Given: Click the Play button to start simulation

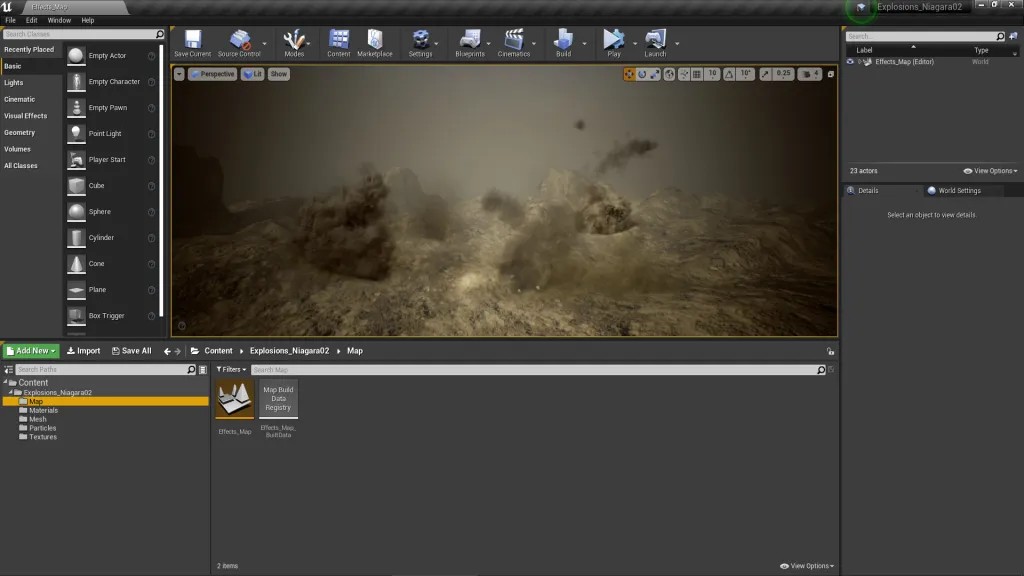Looking at the screenshot, I should point(613,40).
